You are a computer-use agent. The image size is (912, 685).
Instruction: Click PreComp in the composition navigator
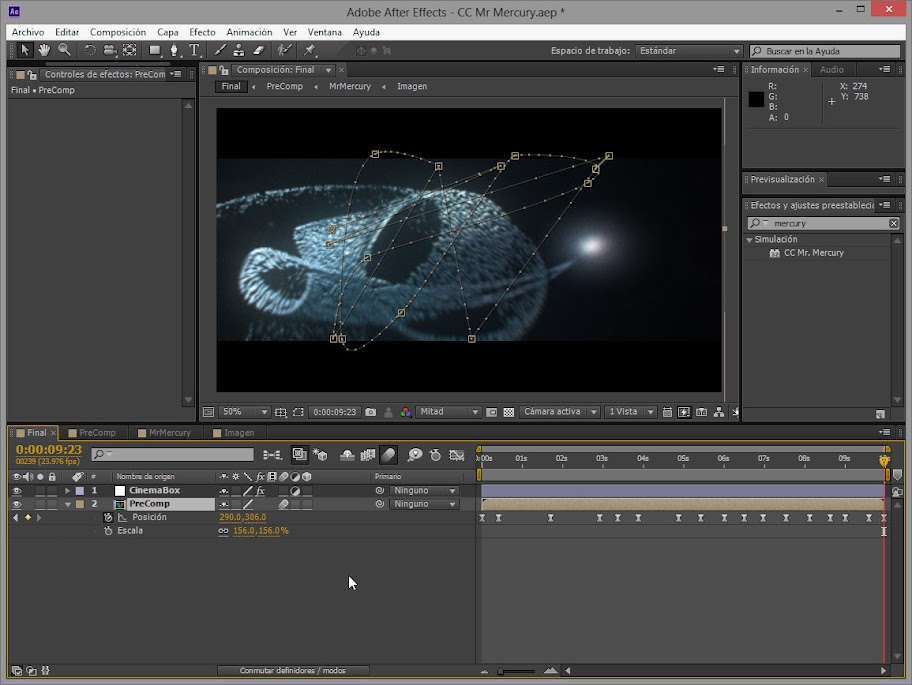(284, 86)
